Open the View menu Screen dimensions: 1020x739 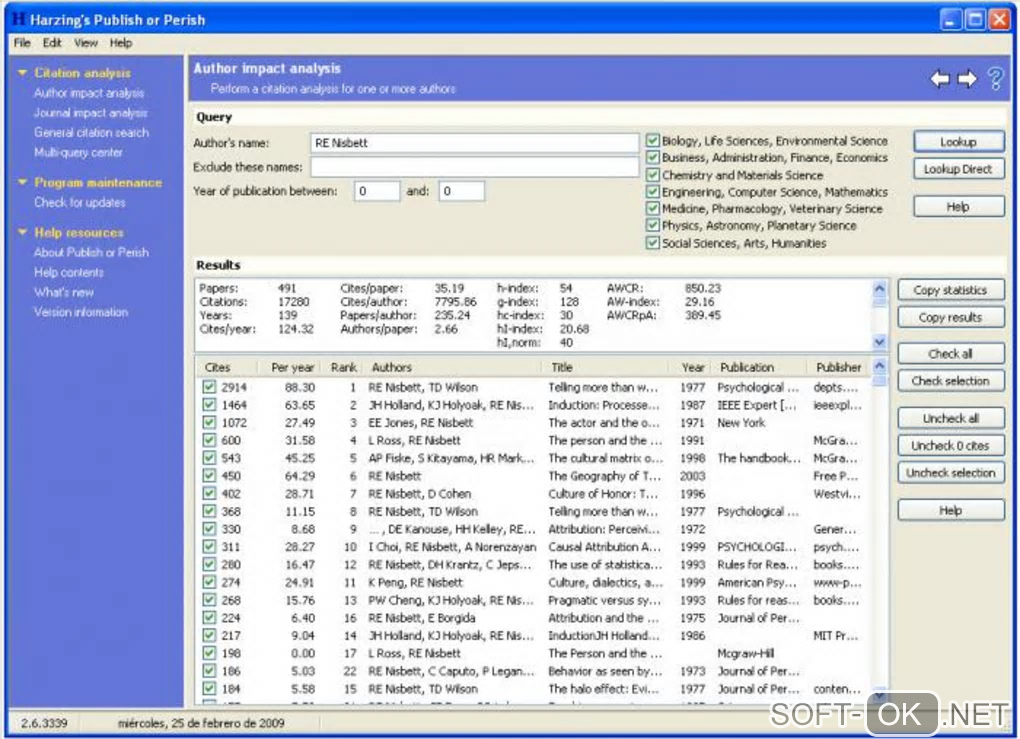pos(85,43)
